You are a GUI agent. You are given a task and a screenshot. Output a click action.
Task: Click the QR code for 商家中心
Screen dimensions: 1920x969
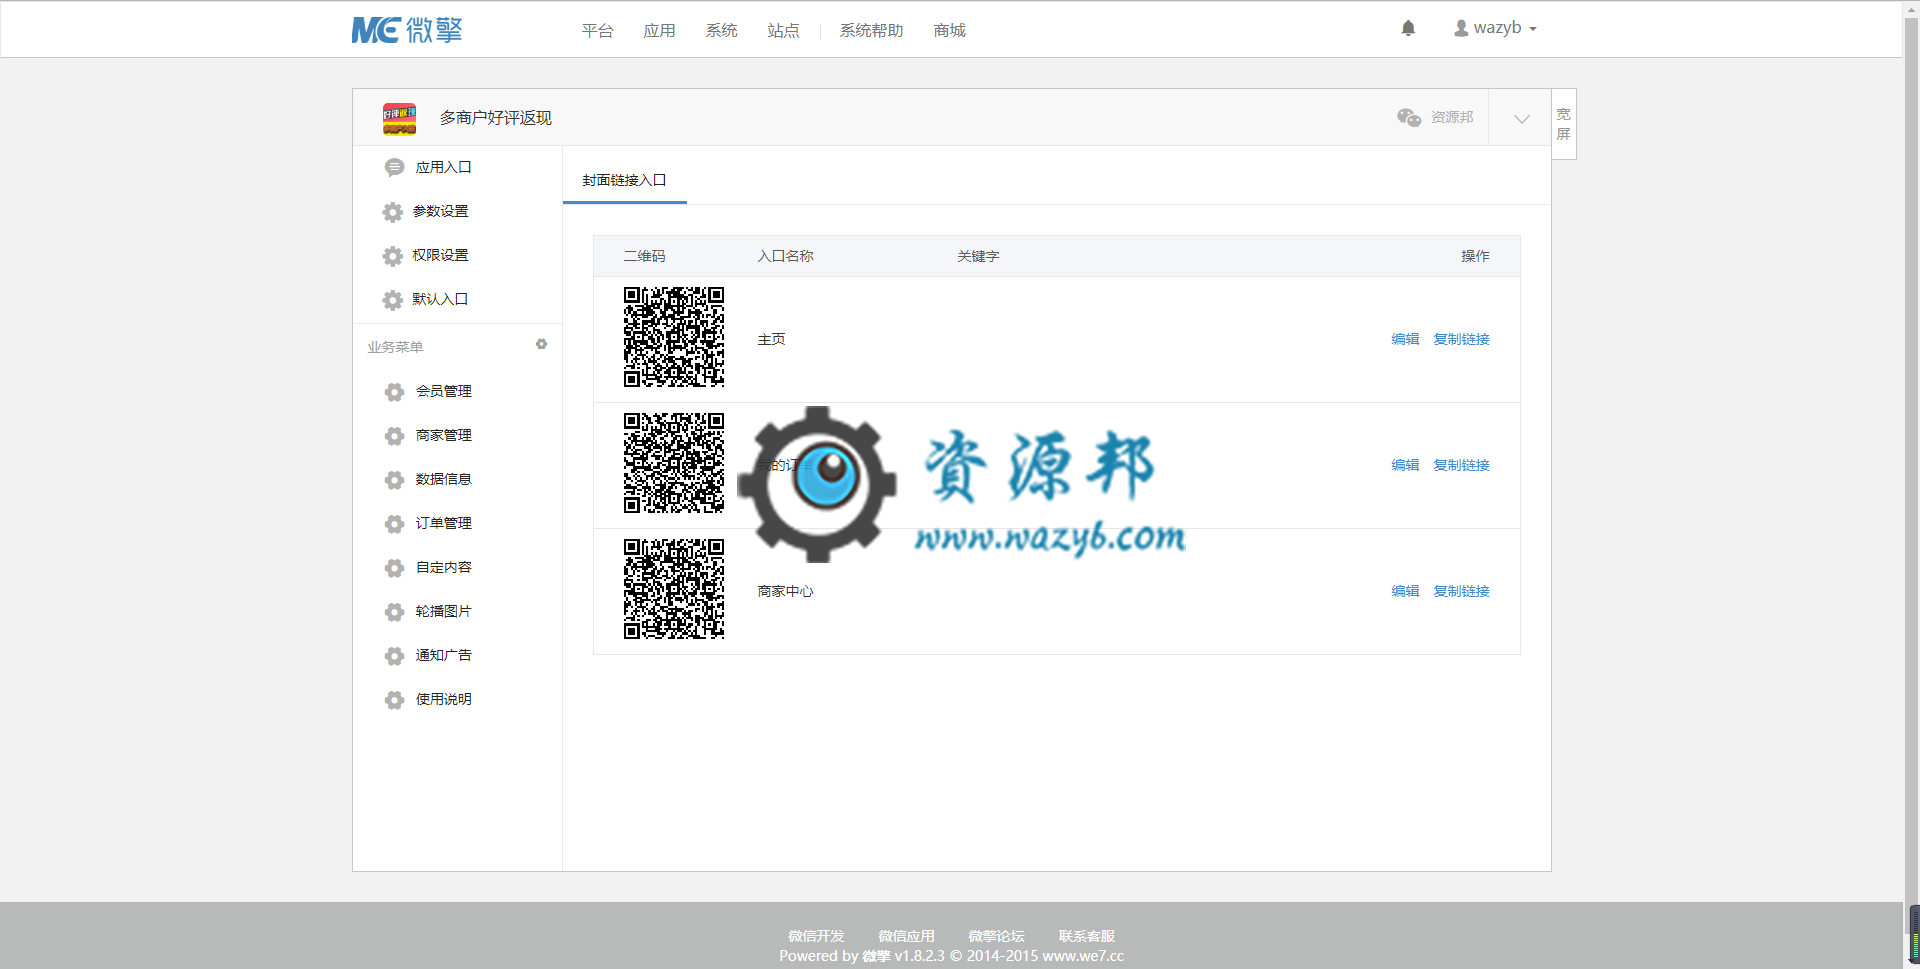[x=674, y=589]
